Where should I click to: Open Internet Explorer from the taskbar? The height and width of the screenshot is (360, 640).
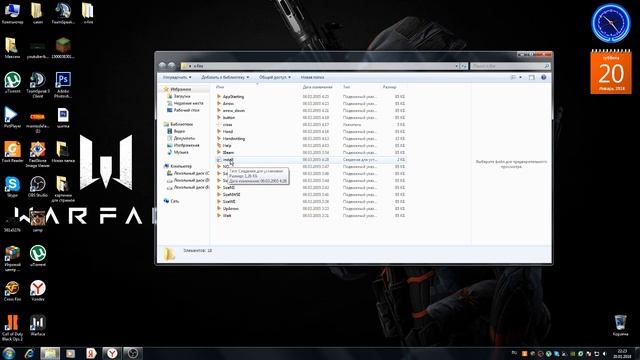[x=29, y=353]
